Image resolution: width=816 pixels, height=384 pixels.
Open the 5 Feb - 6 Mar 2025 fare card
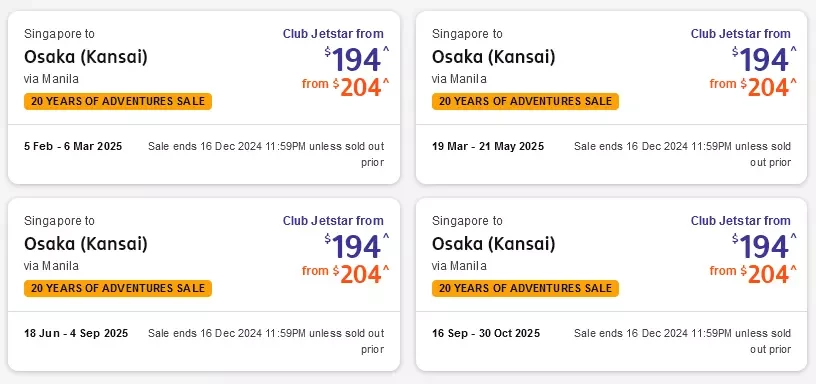[x=204, y=97]
